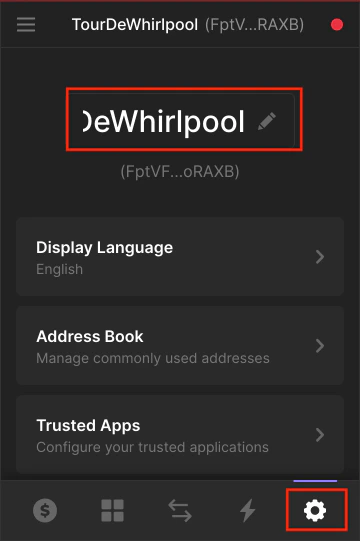Click the pencil edit icon
This screenshot has width=360, height=541.
(x=267, y=121)
